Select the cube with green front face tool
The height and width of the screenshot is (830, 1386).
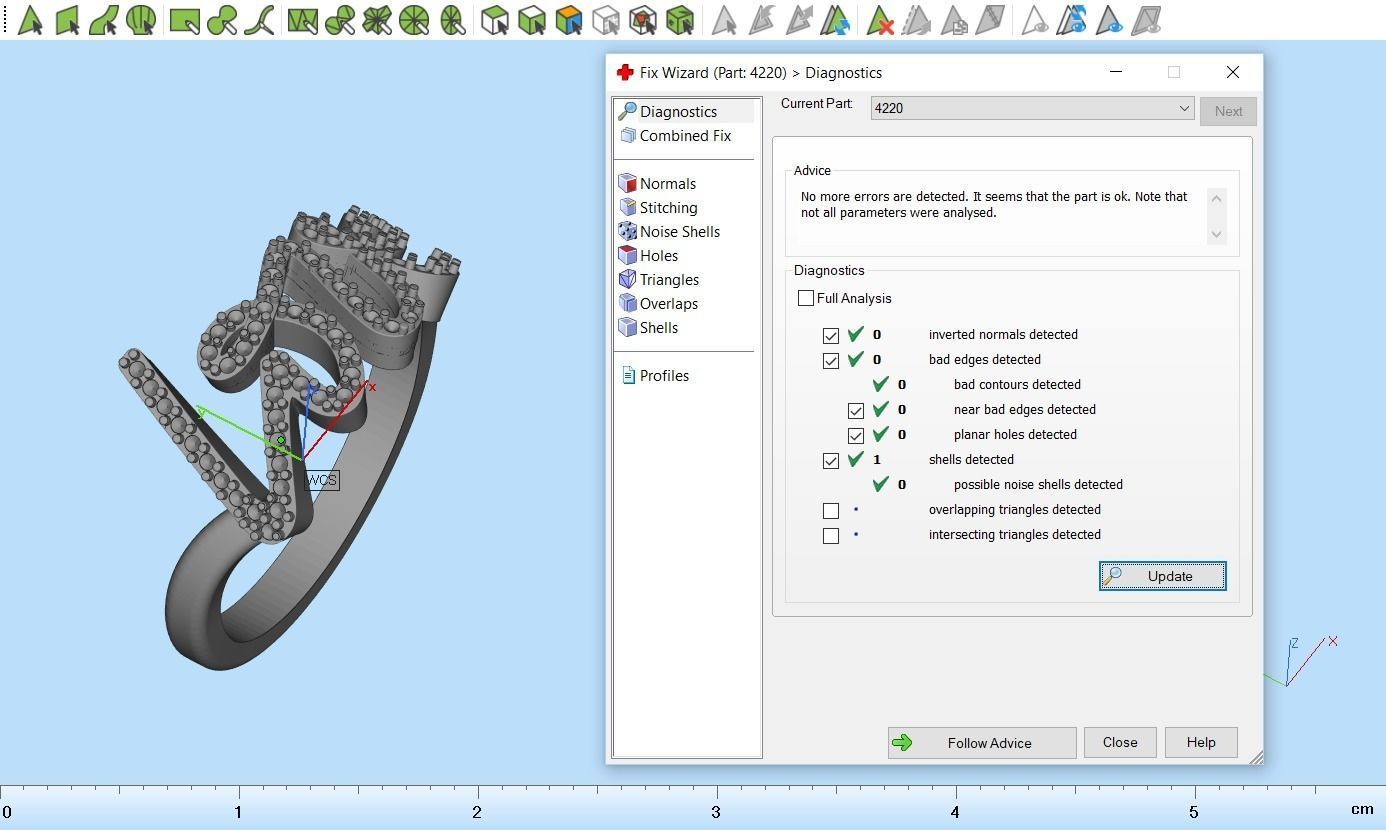click(532, 20)
